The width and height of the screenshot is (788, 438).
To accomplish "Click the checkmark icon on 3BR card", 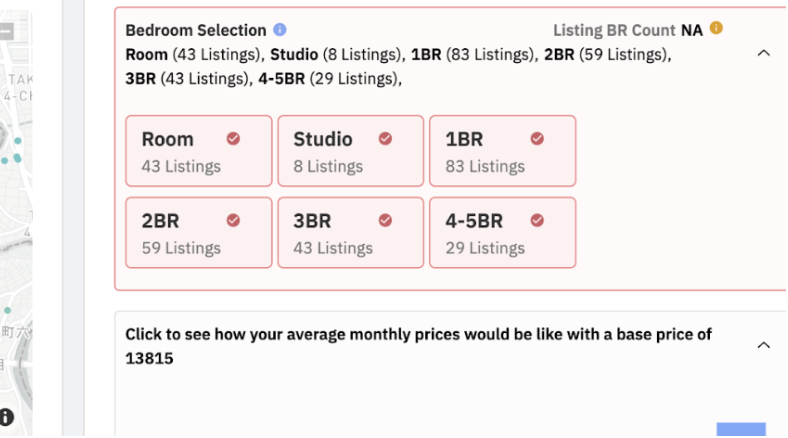I will (x=385, y=220).
